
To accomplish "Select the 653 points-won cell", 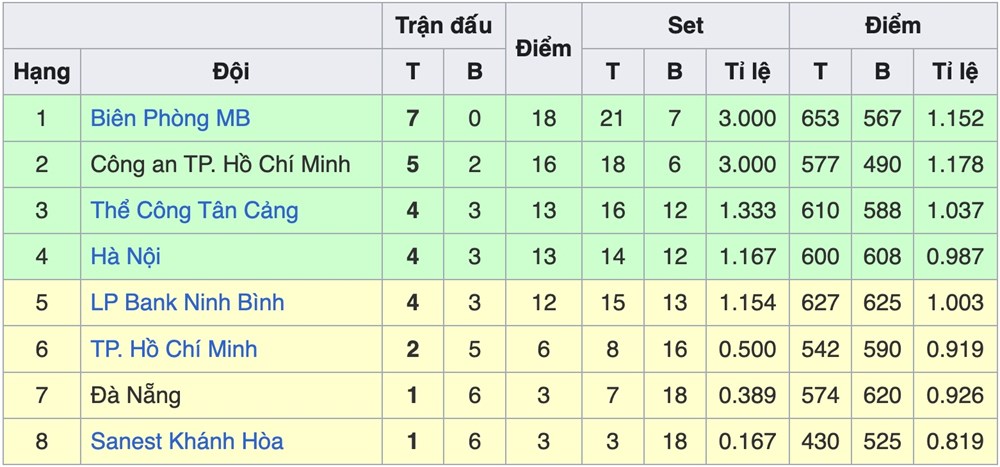I will click(x=820, y=118).
